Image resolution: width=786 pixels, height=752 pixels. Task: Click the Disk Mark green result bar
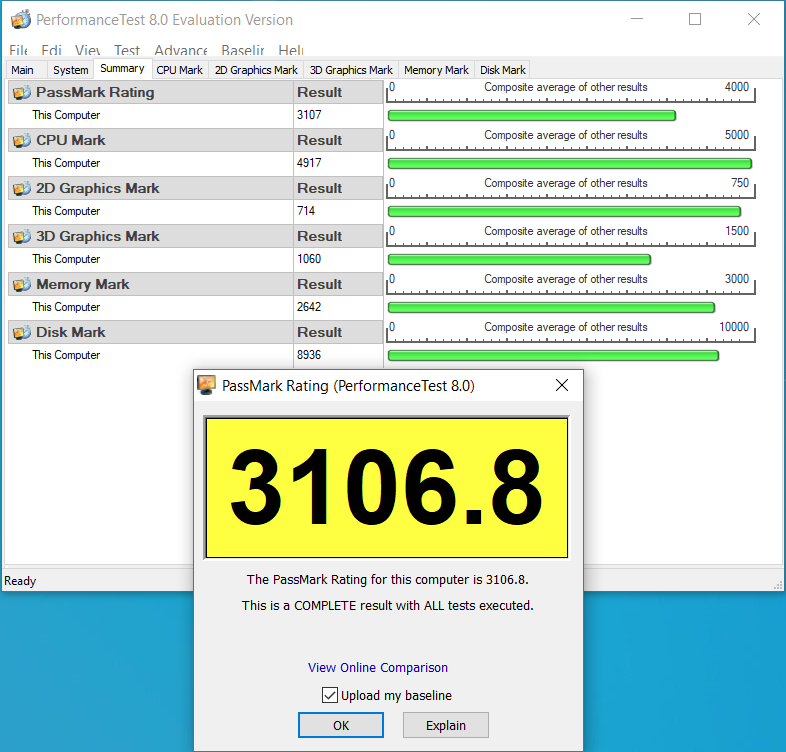click(x=553, y=355)
